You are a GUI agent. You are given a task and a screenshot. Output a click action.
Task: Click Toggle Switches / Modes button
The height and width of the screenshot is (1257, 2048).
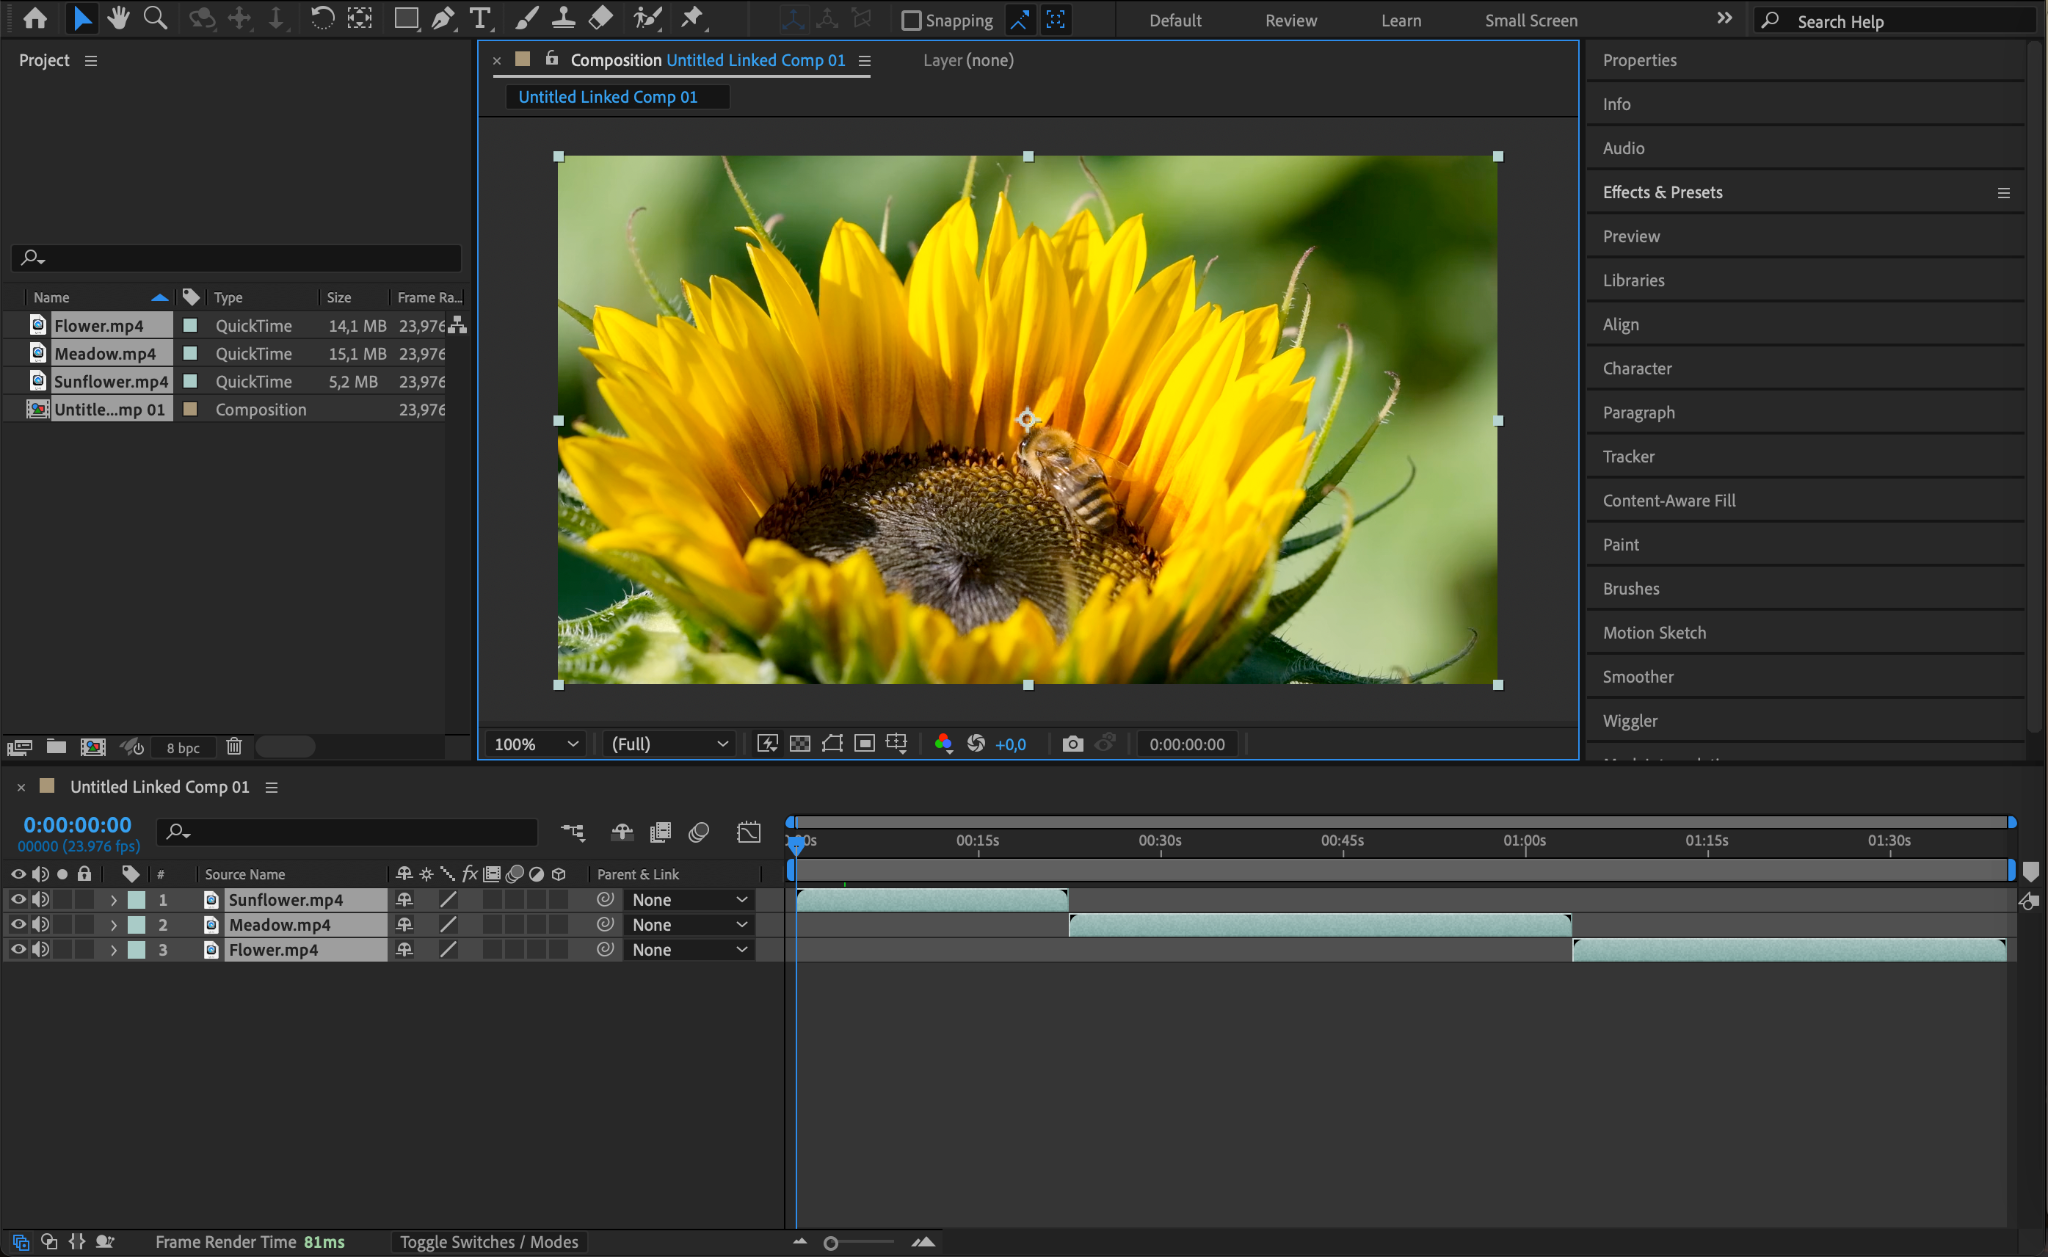489,1241
